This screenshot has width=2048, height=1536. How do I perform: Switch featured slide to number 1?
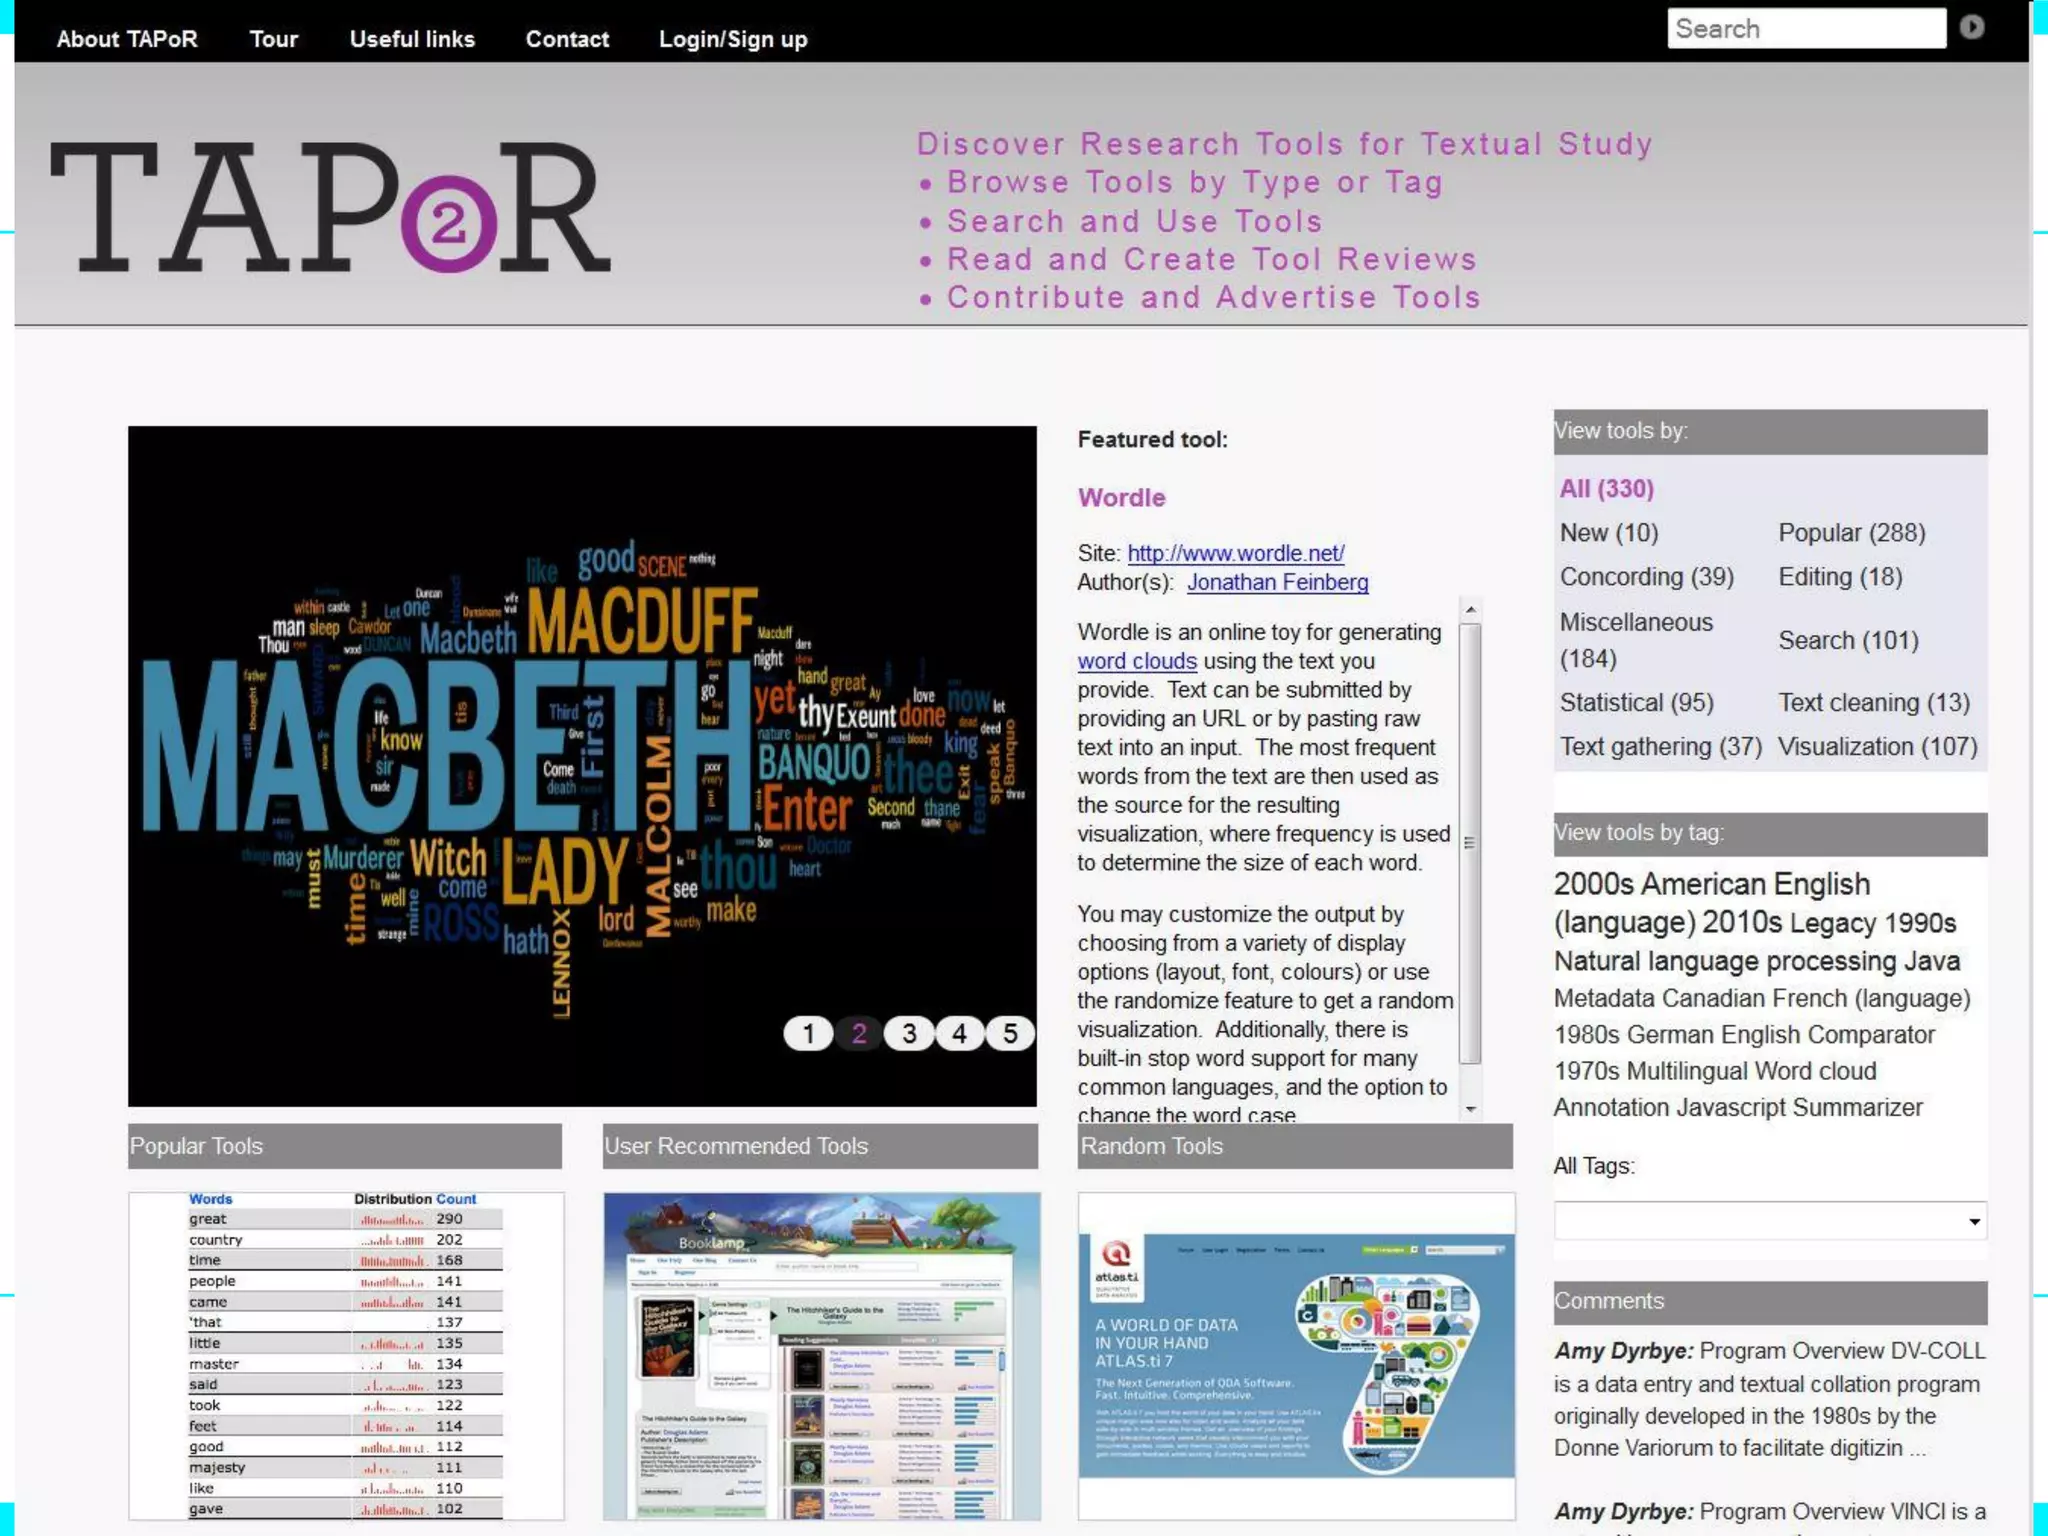click(808, 1033)
